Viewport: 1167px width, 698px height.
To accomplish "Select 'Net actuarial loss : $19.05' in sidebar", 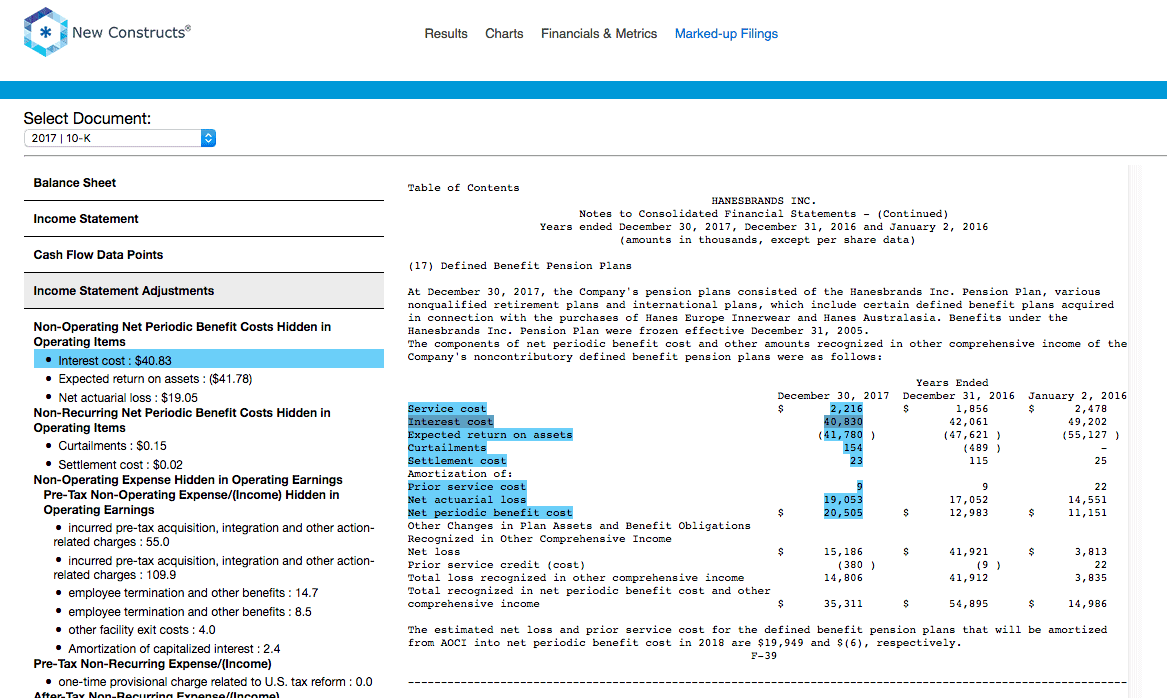I will tap(128, 397).
